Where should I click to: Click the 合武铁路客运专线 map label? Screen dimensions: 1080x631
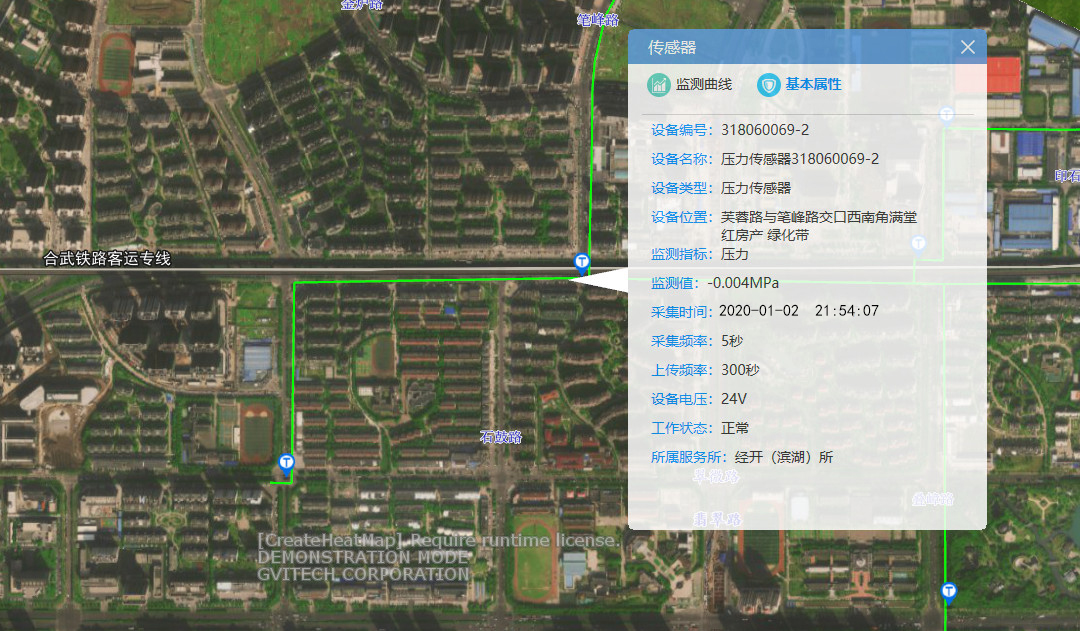(x=107, y=259)
